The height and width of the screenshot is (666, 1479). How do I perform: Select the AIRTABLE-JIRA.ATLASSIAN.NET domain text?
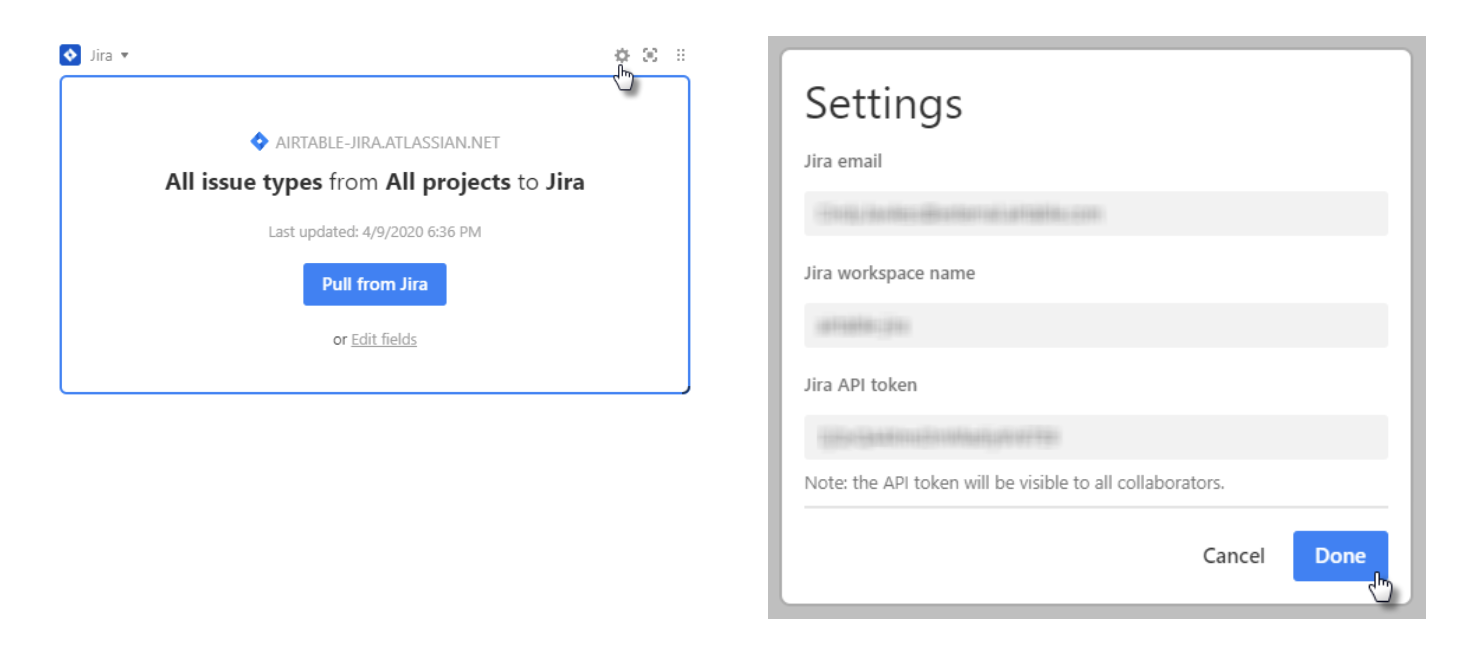[x=388, y=143]
